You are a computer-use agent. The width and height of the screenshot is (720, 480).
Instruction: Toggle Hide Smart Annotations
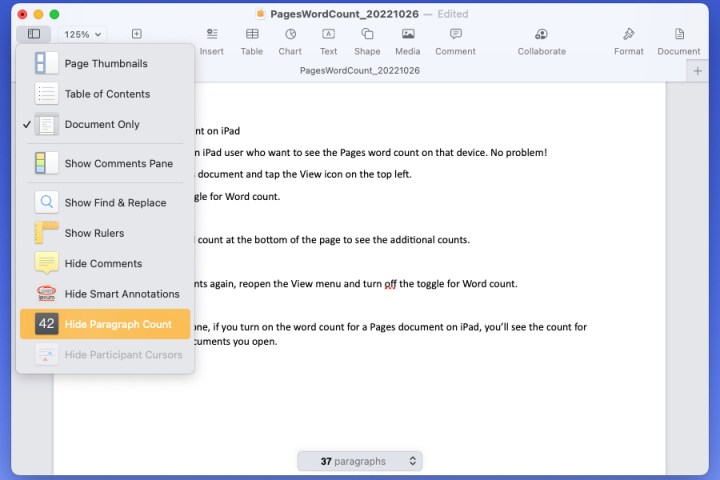[x=122, y=294]
